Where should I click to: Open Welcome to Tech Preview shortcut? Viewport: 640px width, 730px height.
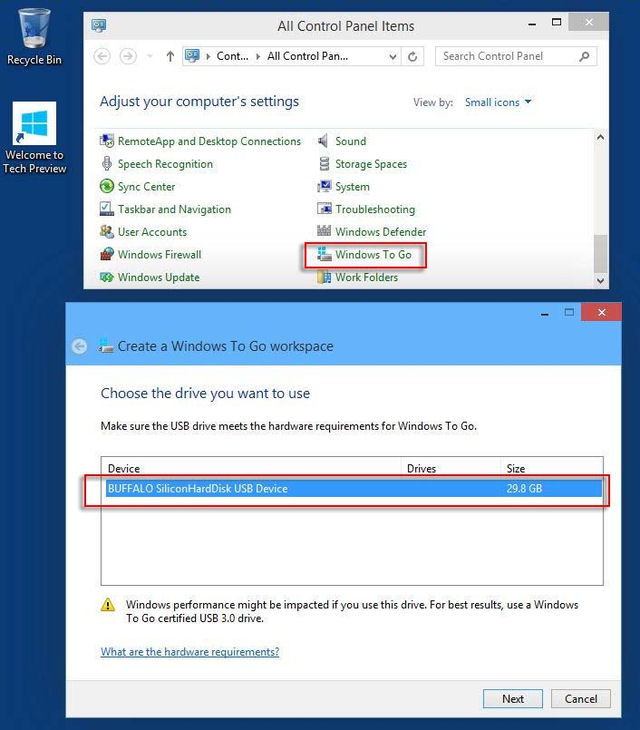34,138
